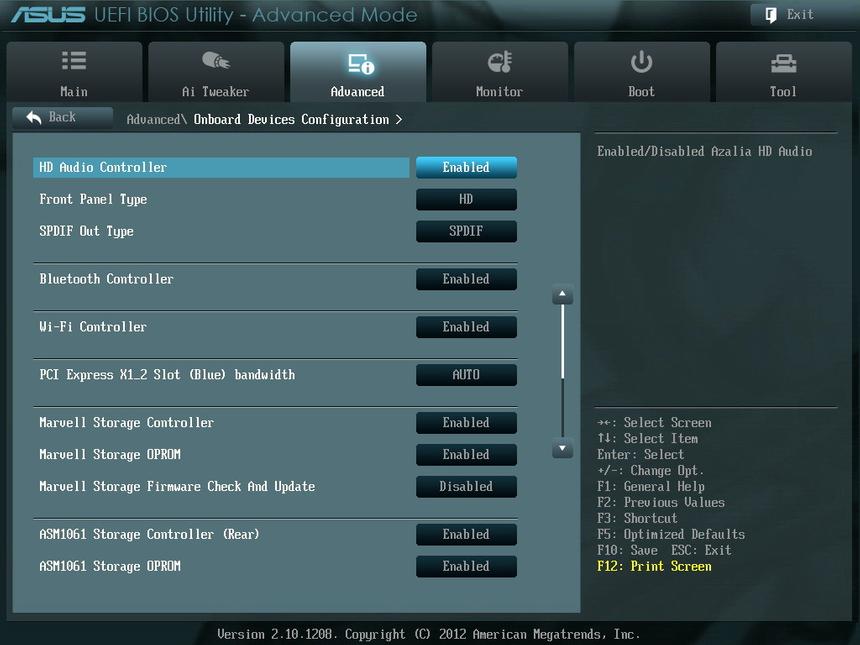This screenshot has width=860, height=645.
Task: Click the Marvell Storage Controller Enabled button
Action: click(466, 422)
